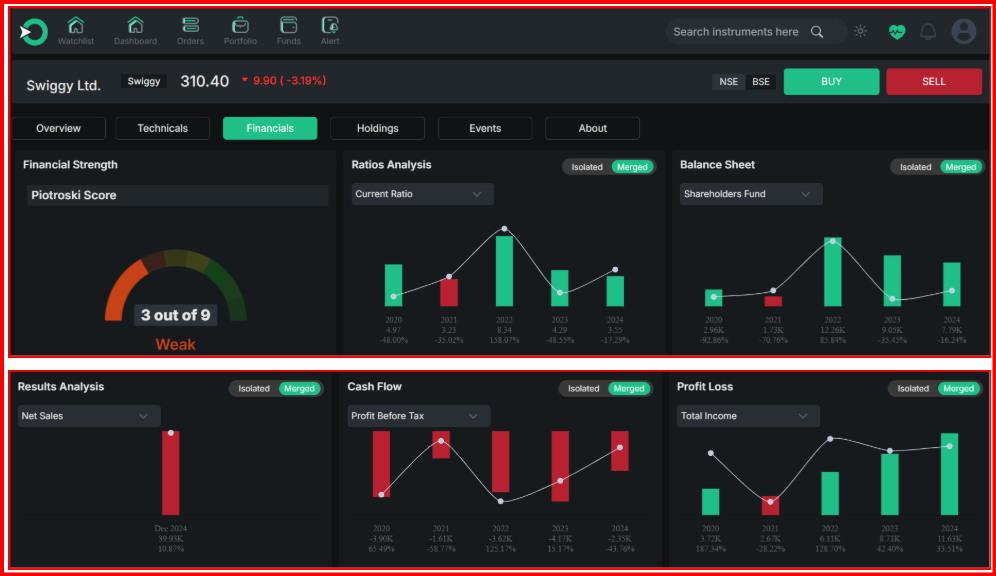This screenshot has width=996, height=576.
Task: Click the Swiggy ticker tag
Action: tap(144, 81)
